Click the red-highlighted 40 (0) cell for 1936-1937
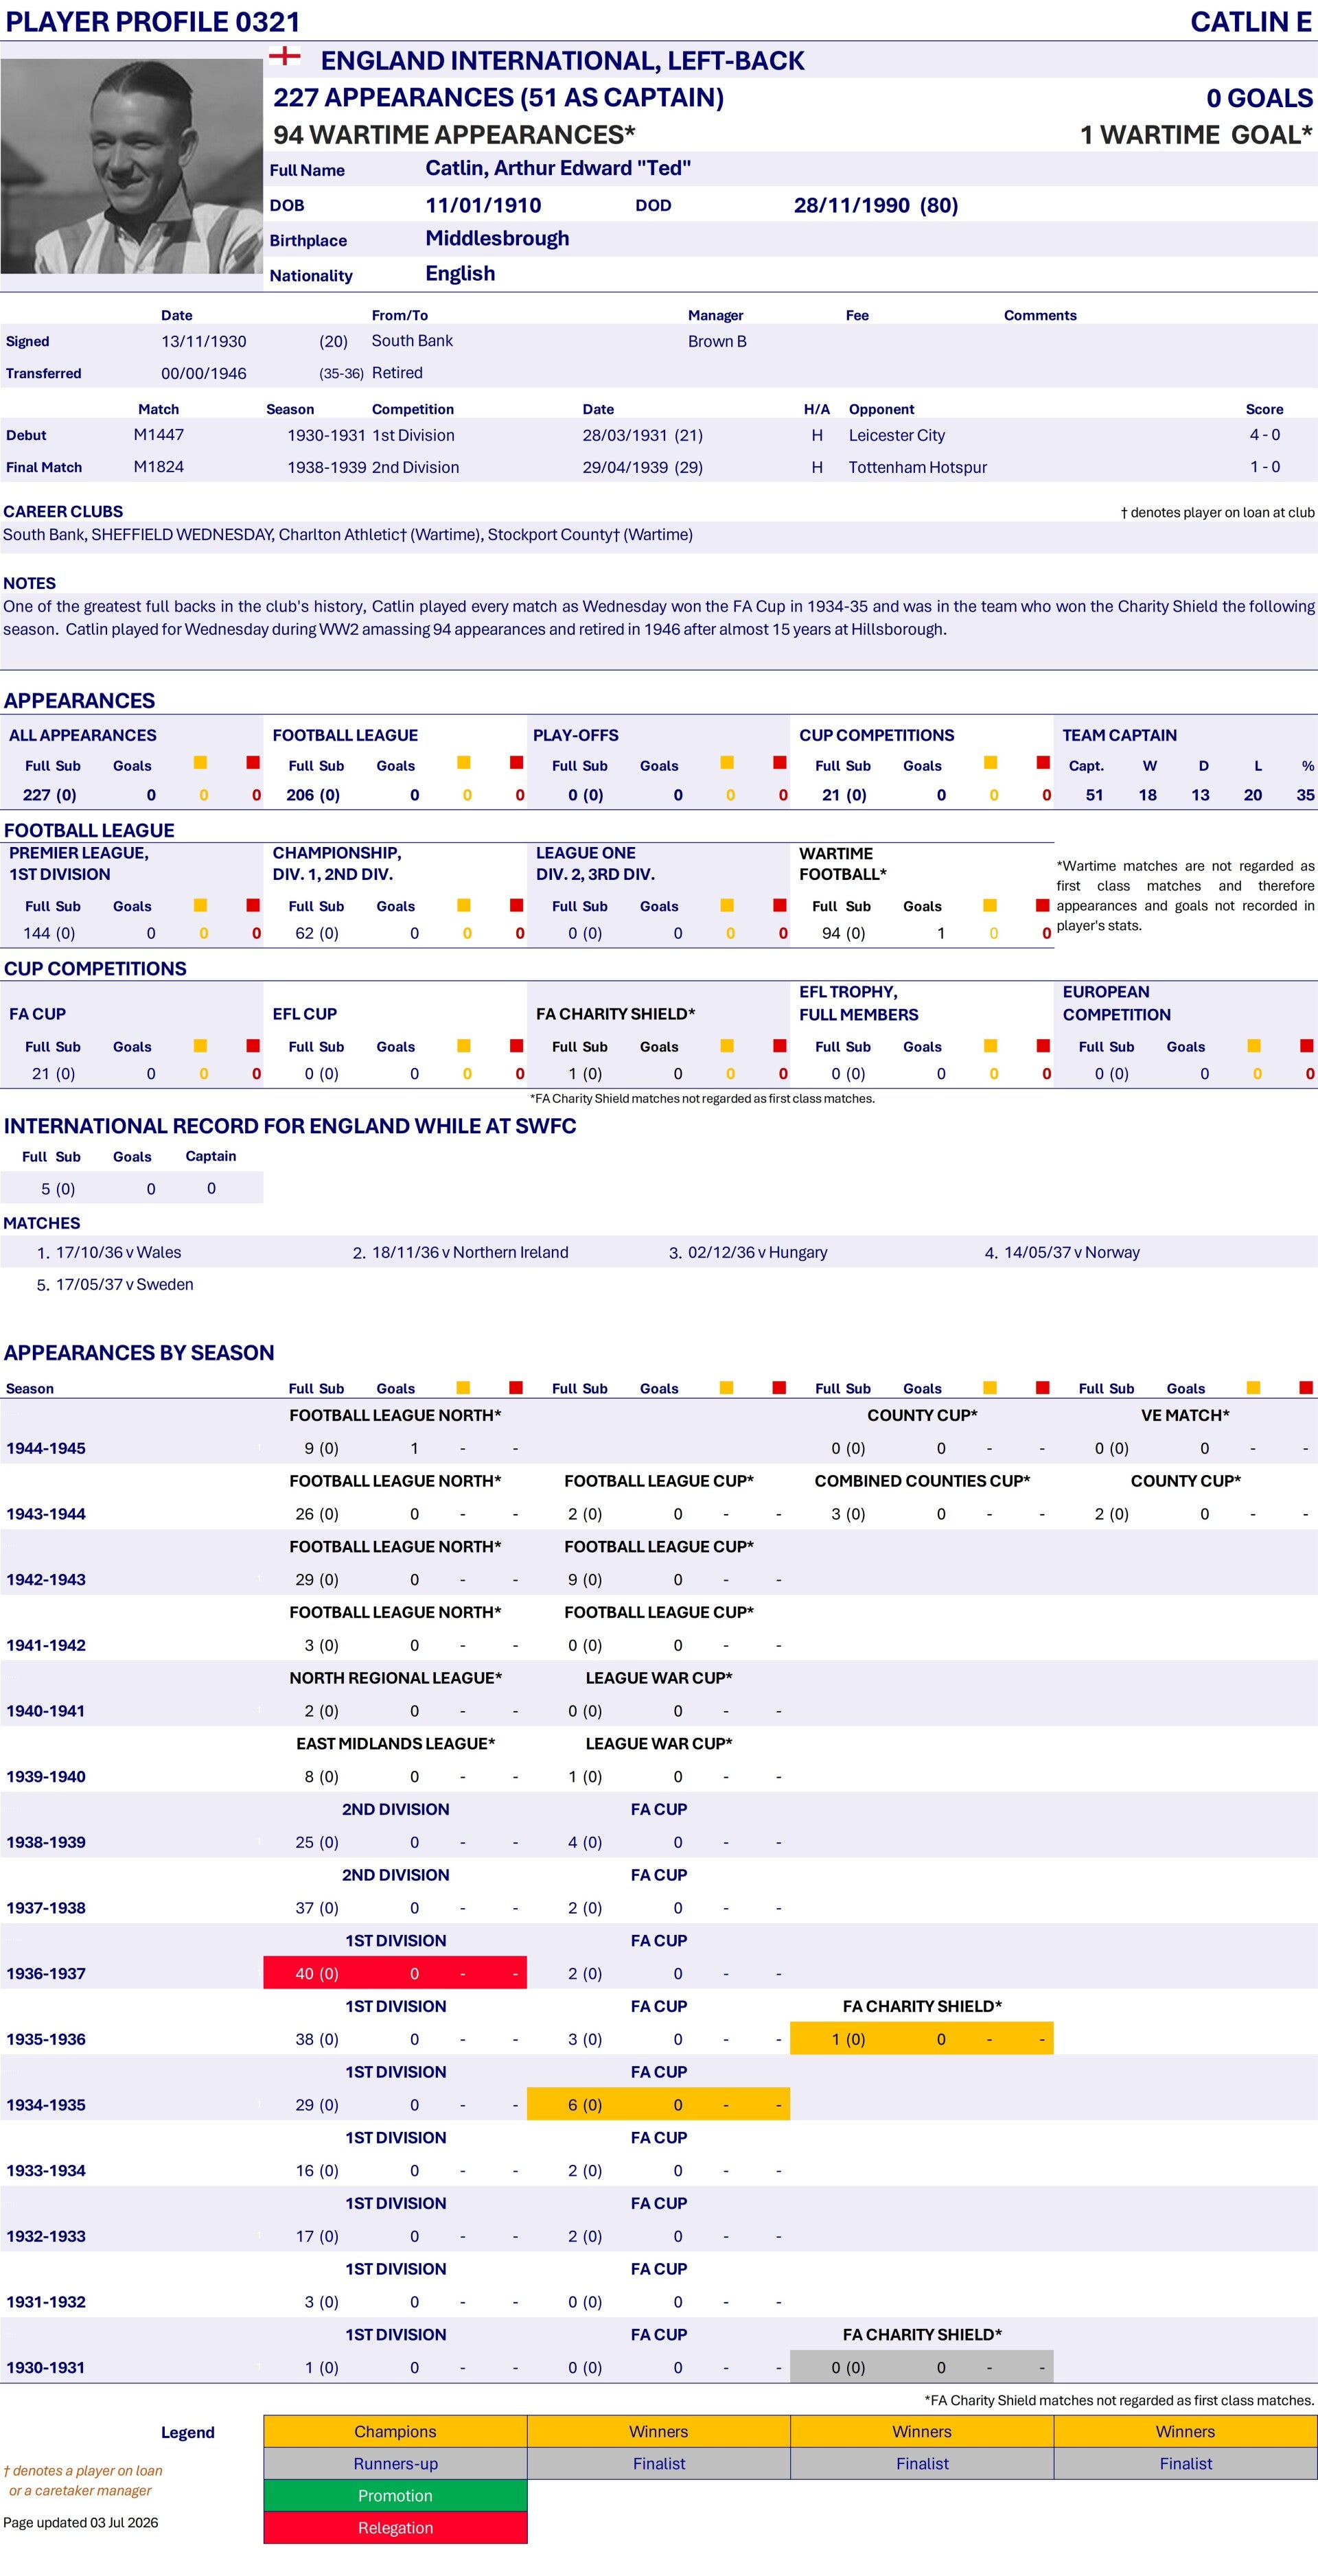Image resolution: width=1318 pixels, height=2576 pixels. [x=317, y=1973]
